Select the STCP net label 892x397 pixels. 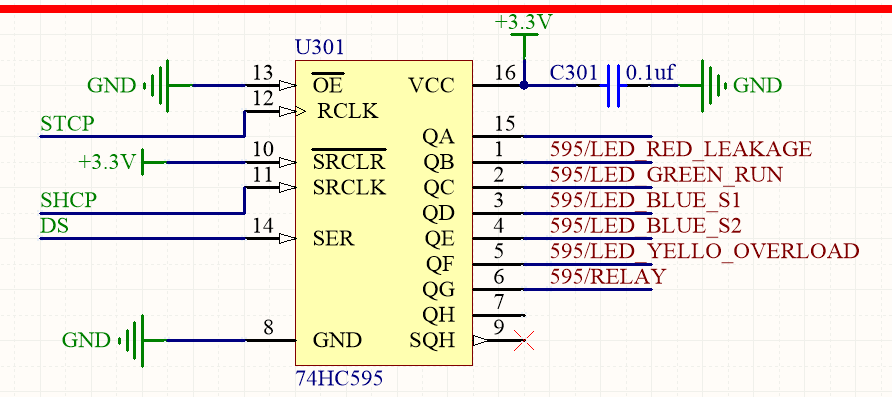(x=67, y=123)
